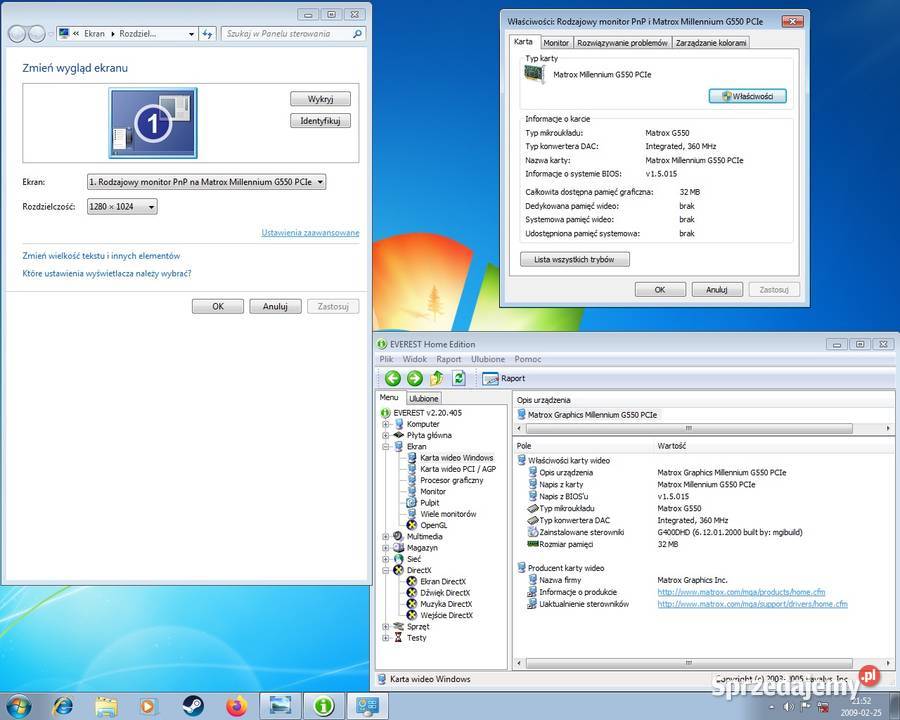Click the Up level arrow icon in EVEREST
The width and height of the screenshot is (900, 720).
pyautogui.click(x=437, y=378)
